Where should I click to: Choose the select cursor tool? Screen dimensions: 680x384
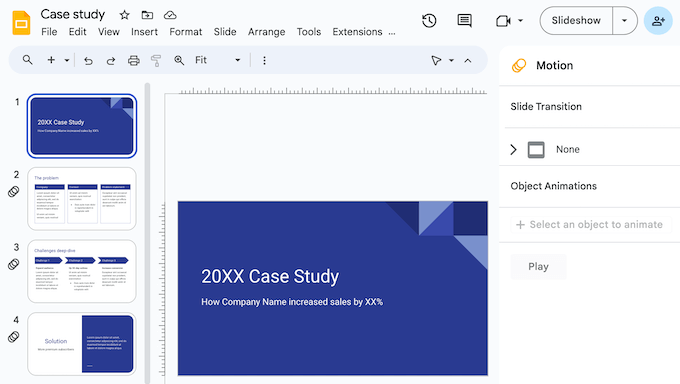coord(436,60)
